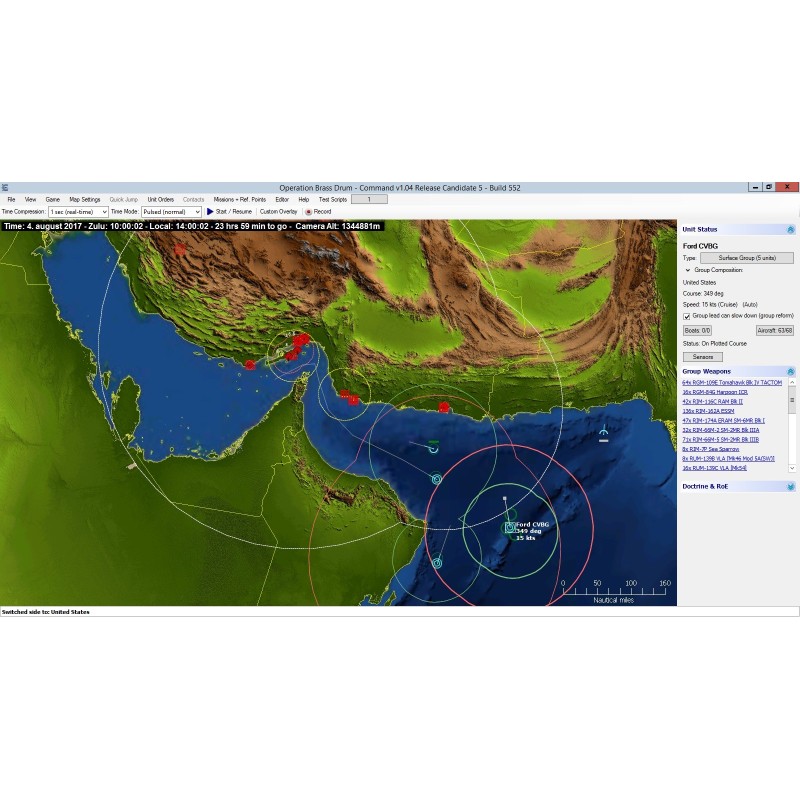Click the Aircraft: 63/68 button
This screenshot has width=800, height=800.
click(774, 330)
